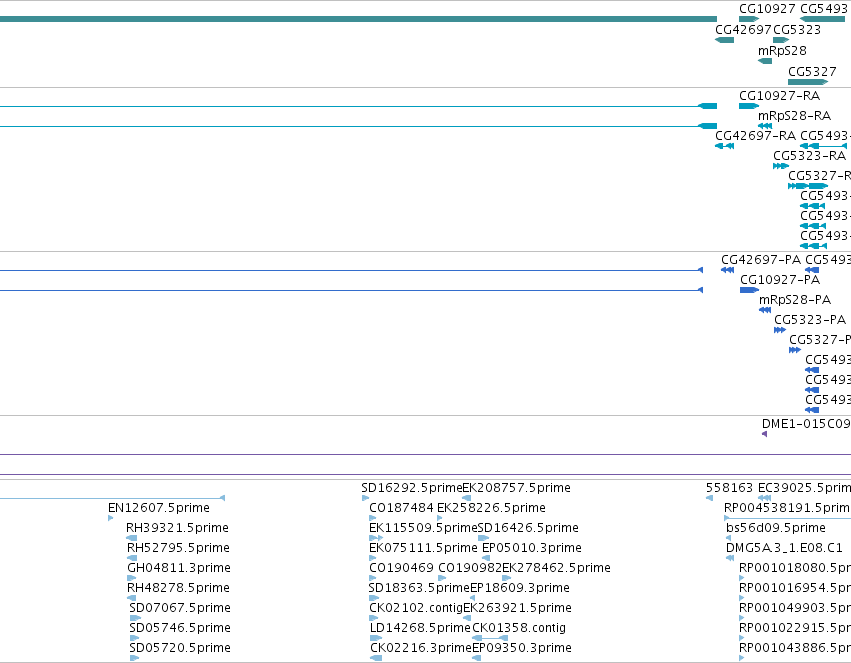Select the CG5327 gene arrow glyph

(x=808, y=82)
